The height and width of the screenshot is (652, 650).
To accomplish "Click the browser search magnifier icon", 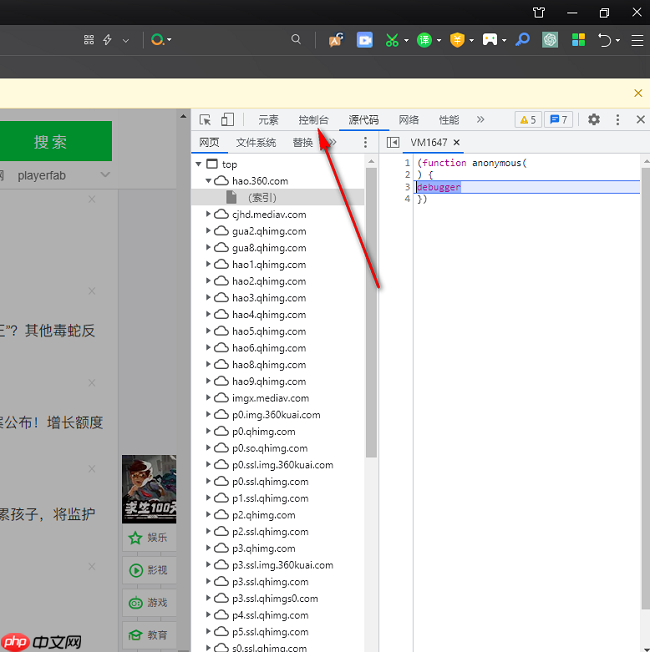I will coord(296,40).
